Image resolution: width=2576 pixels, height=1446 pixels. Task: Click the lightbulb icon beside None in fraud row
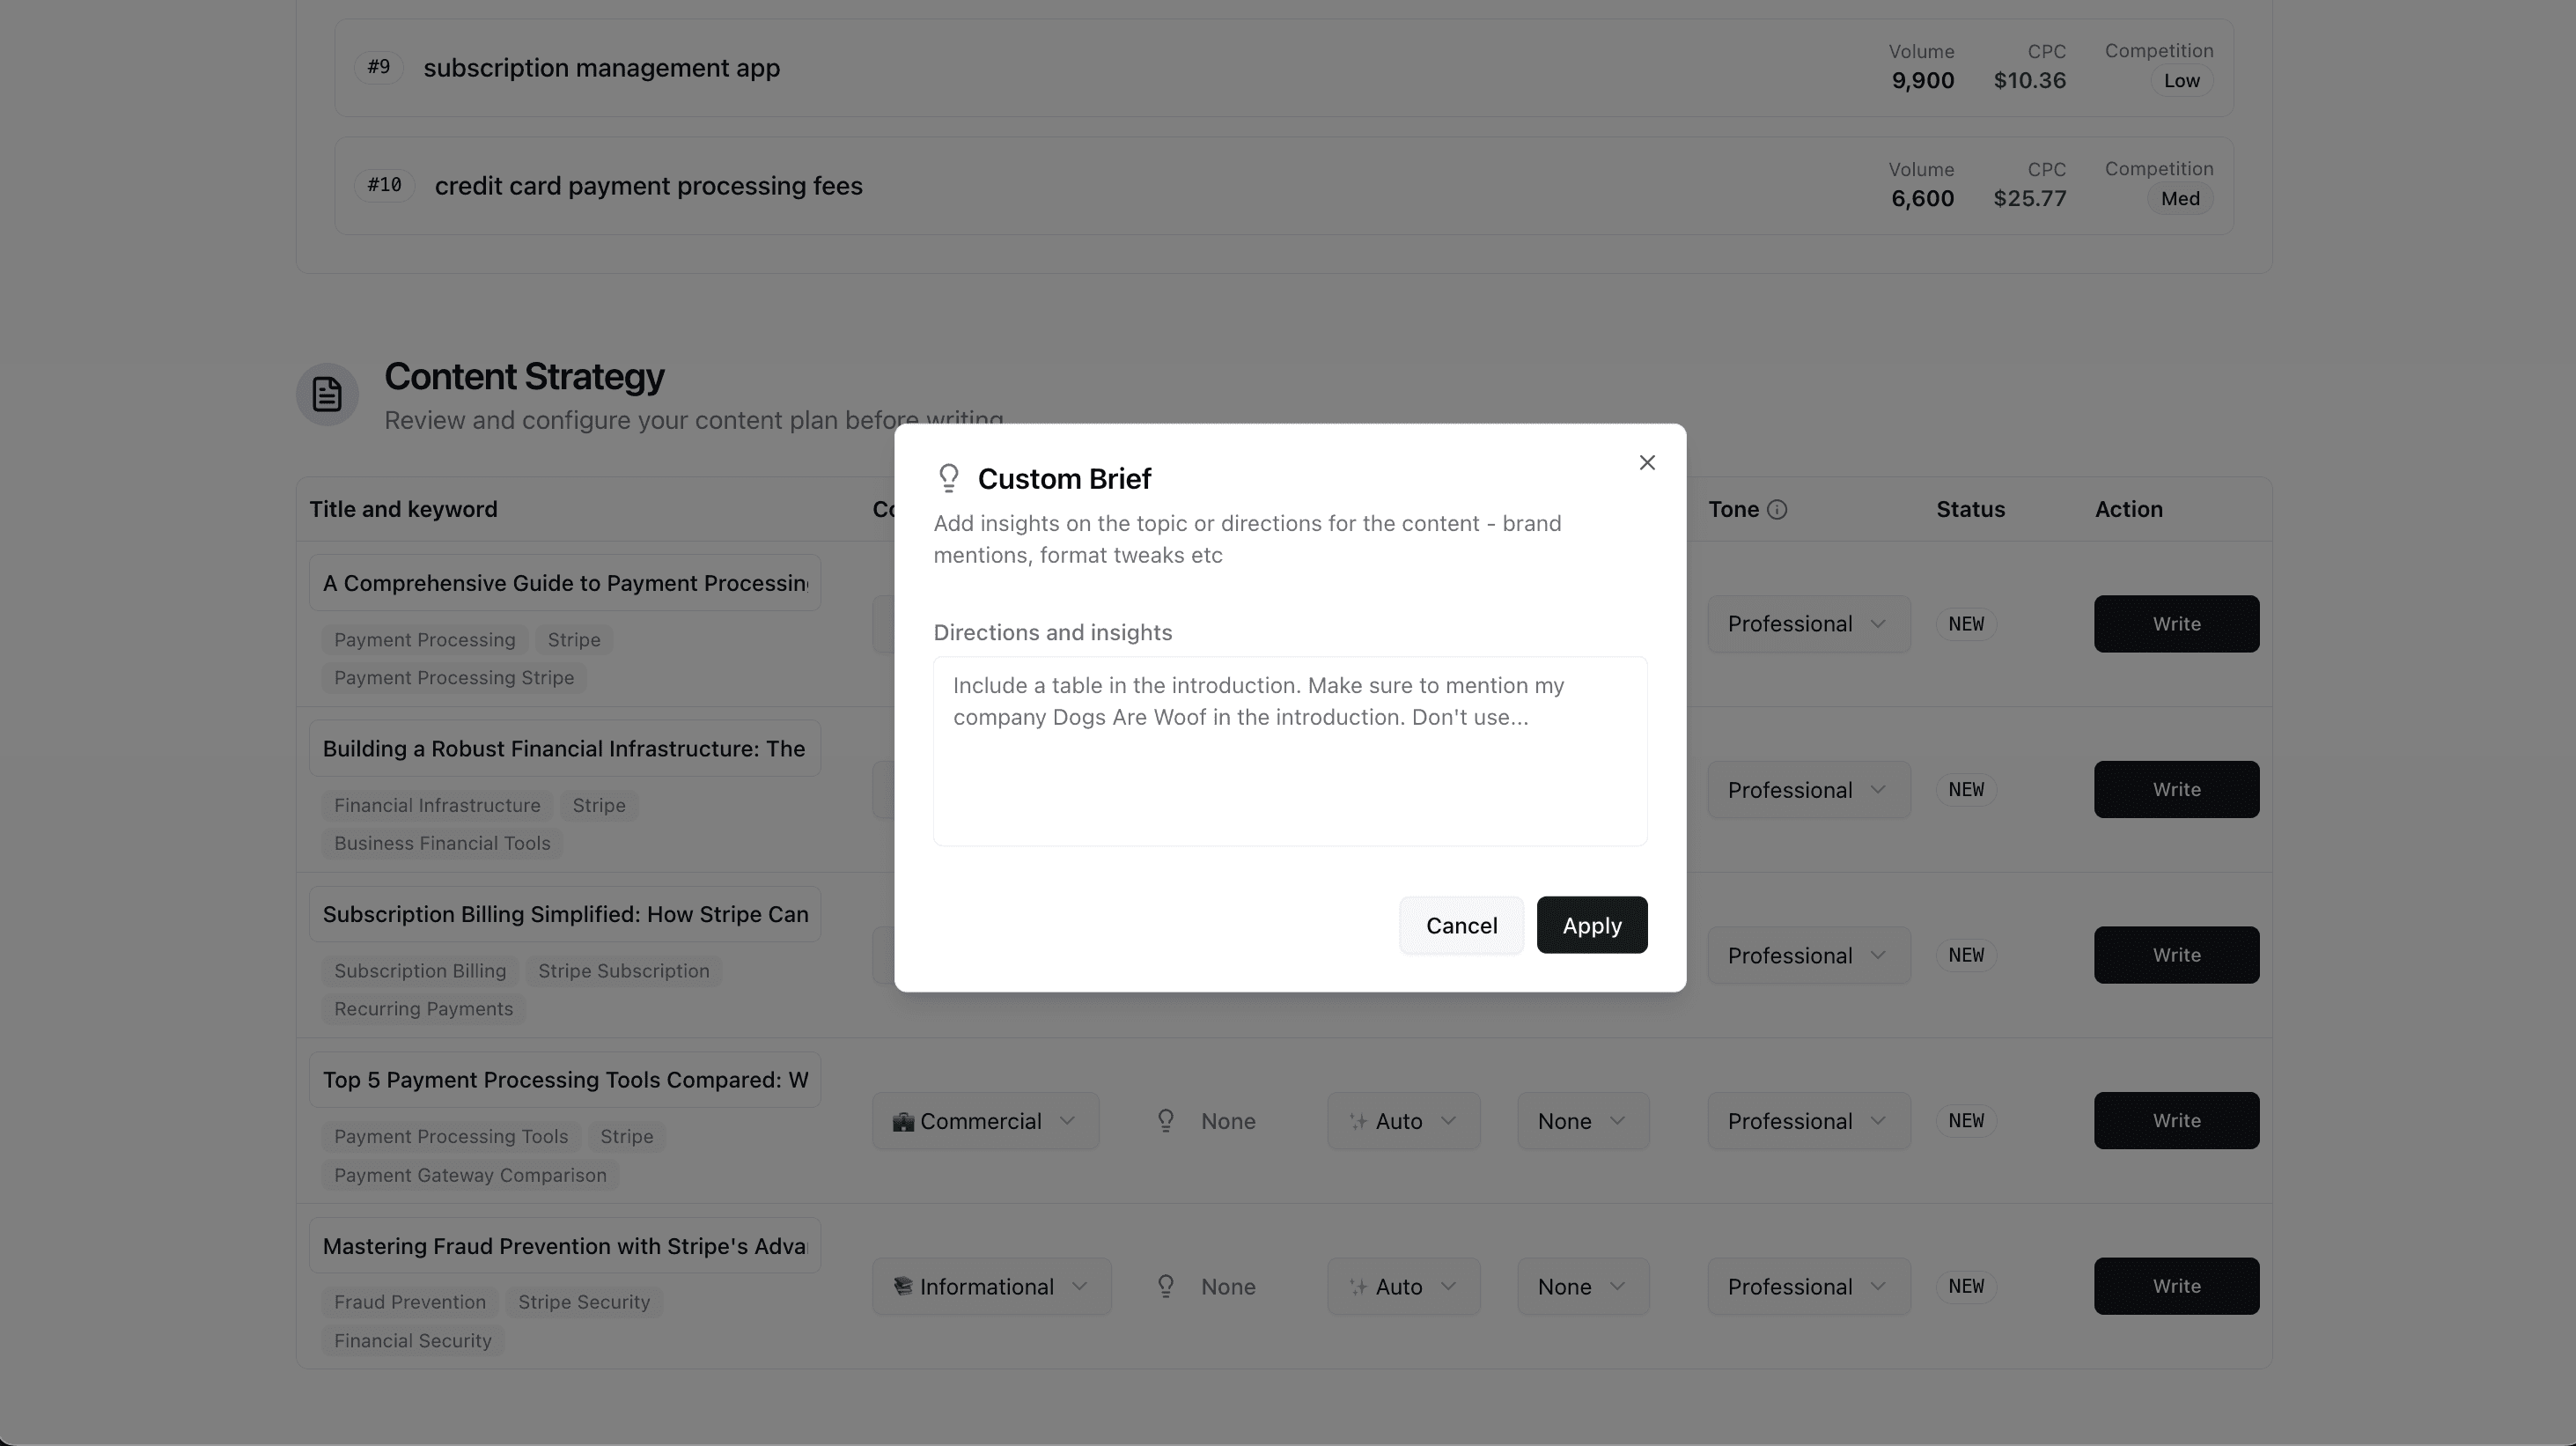(x=1165, y=1286)
